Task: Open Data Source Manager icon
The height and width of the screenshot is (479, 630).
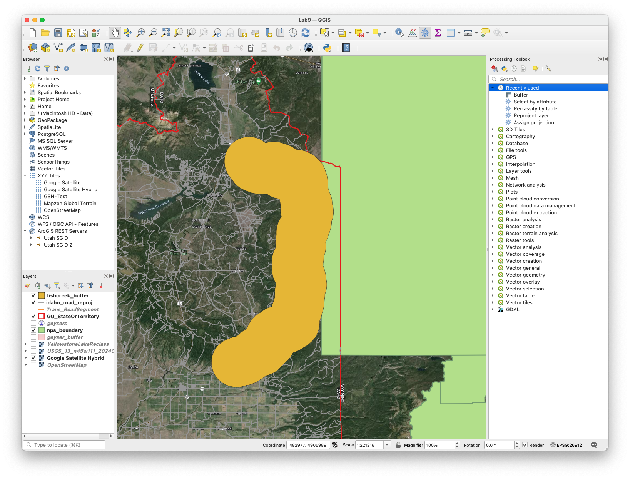Action: (33, 48)
